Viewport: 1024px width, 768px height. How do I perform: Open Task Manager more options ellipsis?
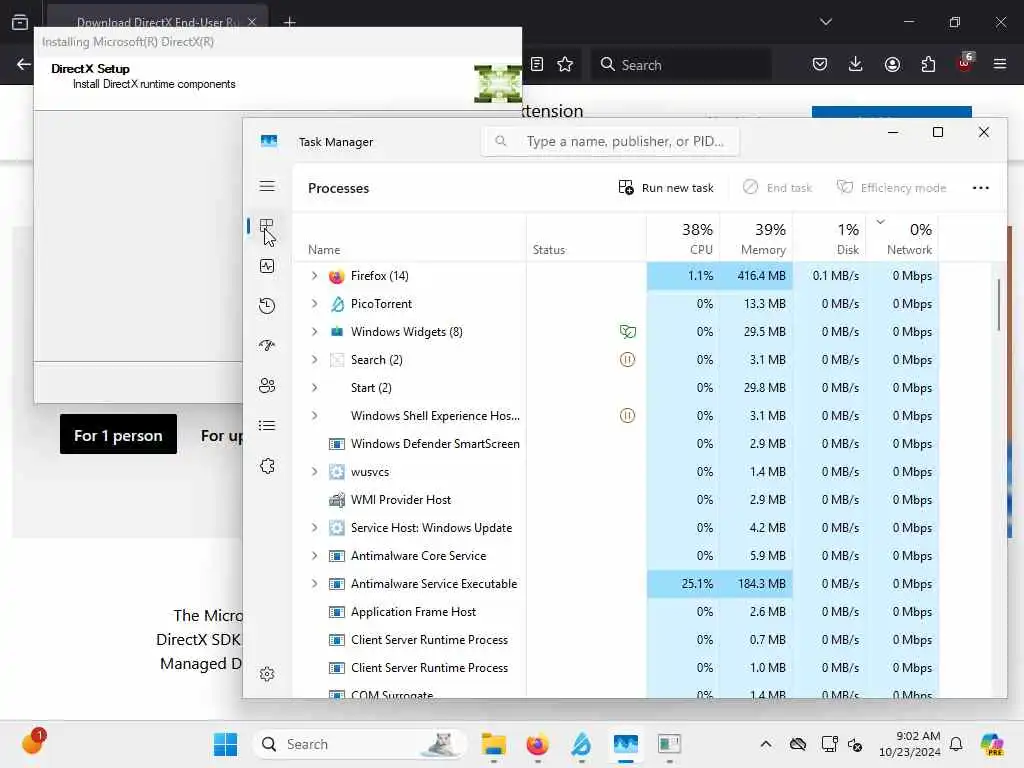[x=980, y=188]
